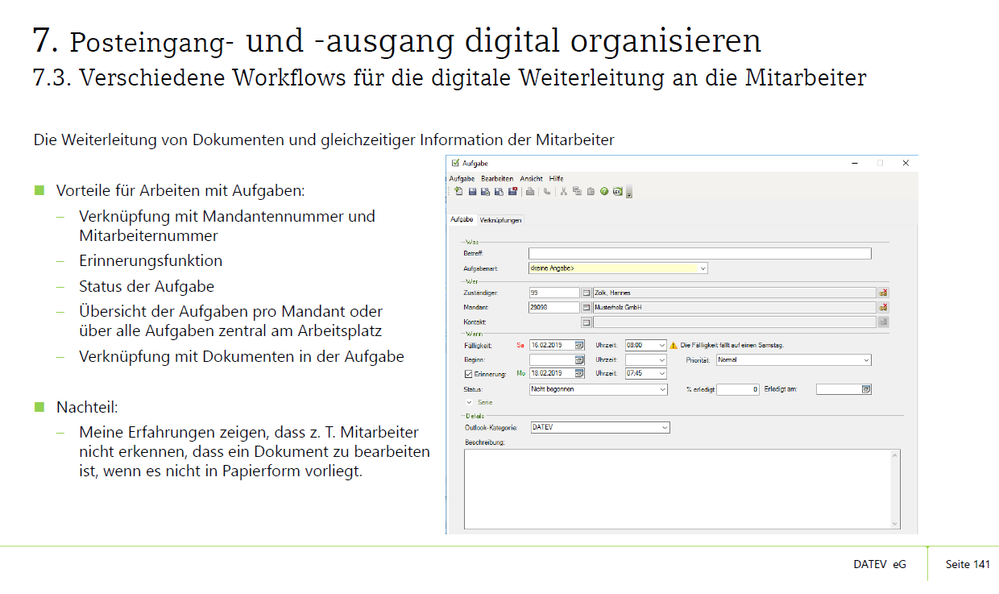Expand the Status dropdown
Screen dimensions: 999x594
tap(662, 389)
